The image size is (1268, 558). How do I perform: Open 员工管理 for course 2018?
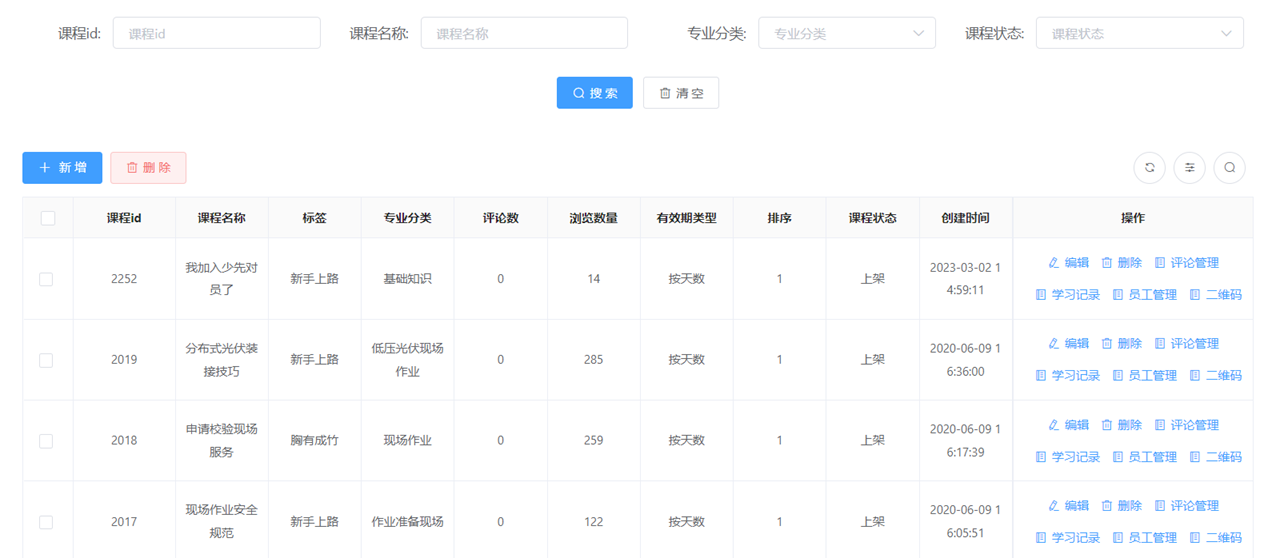point(1144,457)
